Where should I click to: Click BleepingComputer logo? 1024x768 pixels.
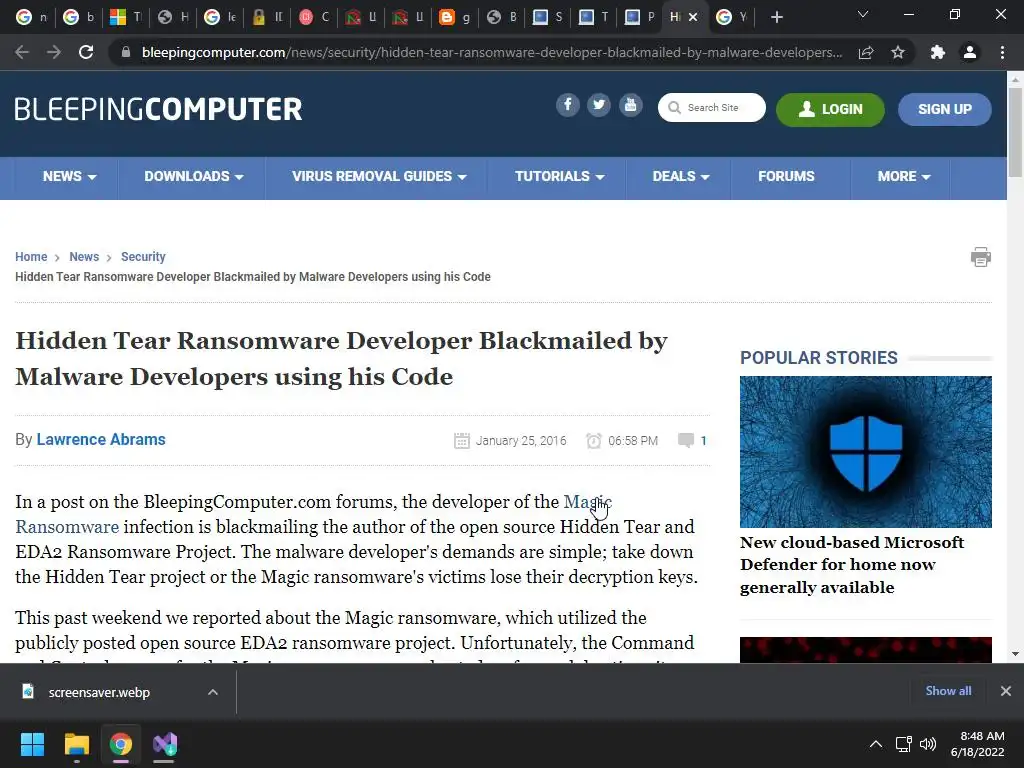click(x=158, y=109)
